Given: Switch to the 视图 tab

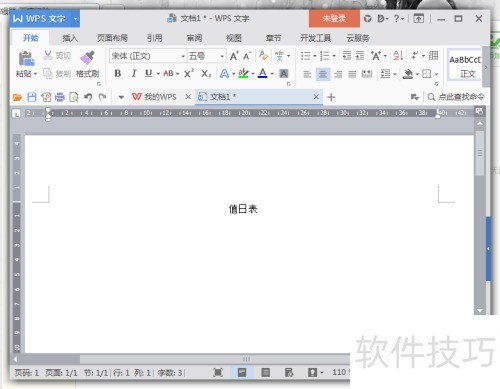Looking at the screenshot, I should (x=234, y=38).
